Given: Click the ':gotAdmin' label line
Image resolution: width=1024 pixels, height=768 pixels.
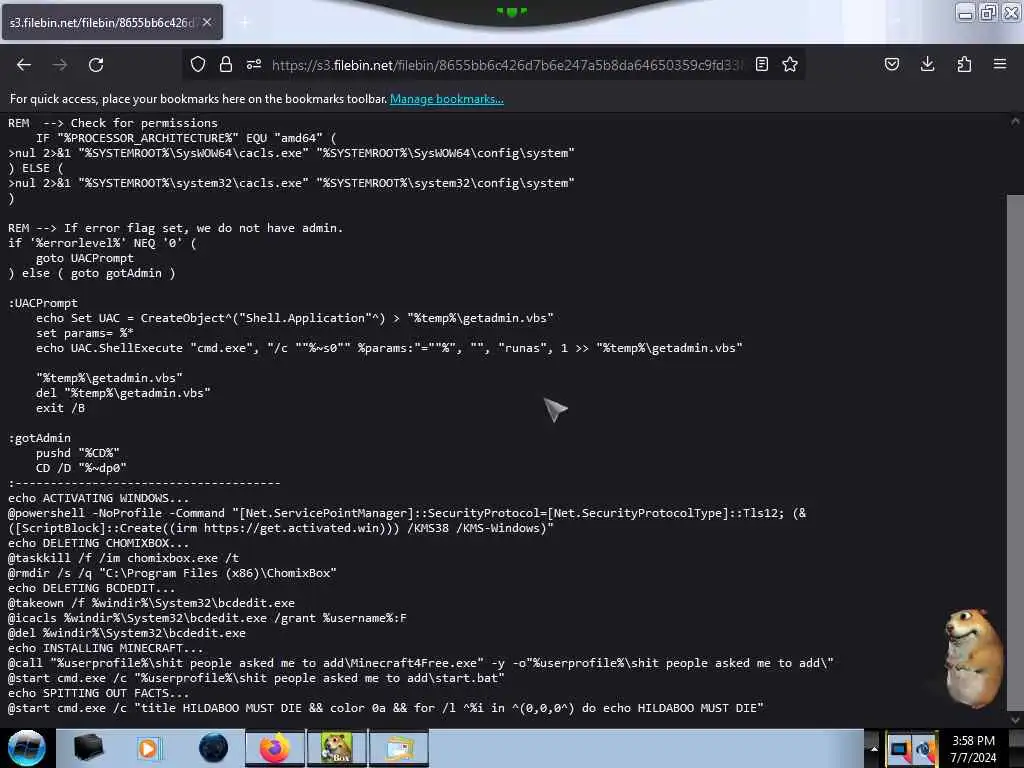Looking at the screenshot, I should [x=39, y=438].
